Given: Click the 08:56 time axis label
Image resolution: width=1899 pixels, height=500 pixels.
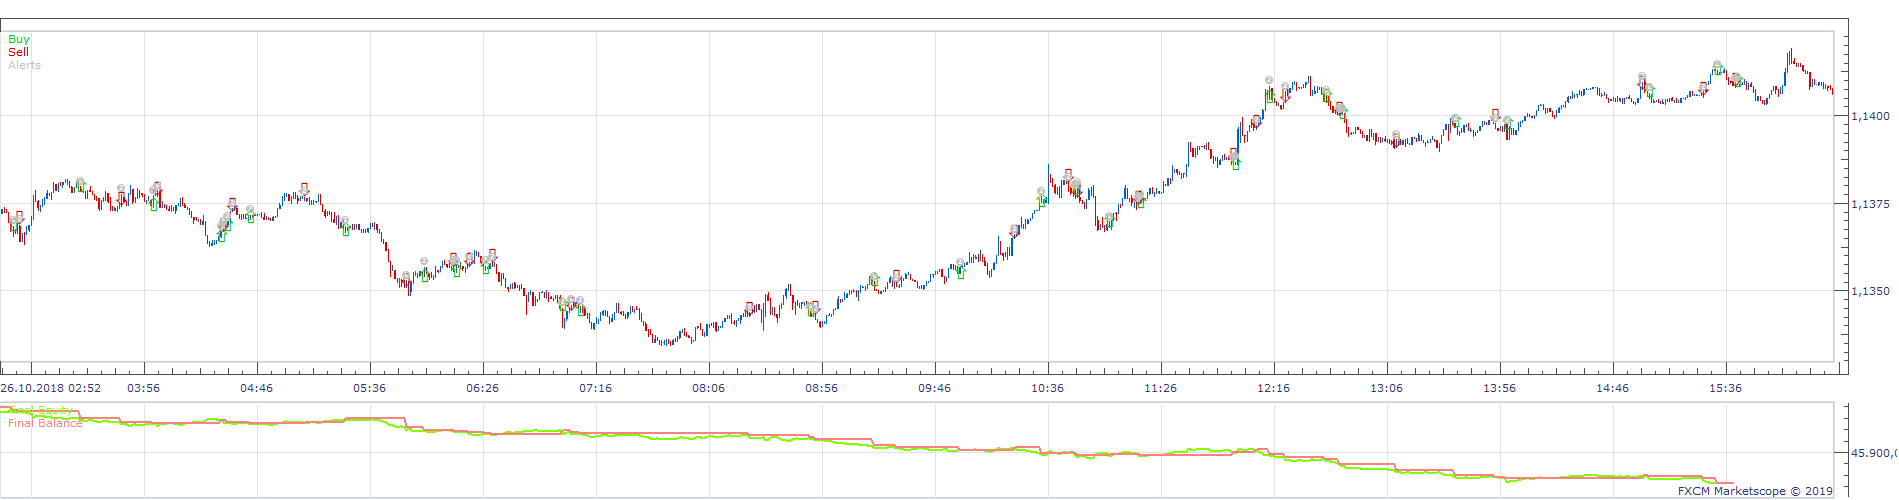Looking at the screenshot, I should pos(821,388).
